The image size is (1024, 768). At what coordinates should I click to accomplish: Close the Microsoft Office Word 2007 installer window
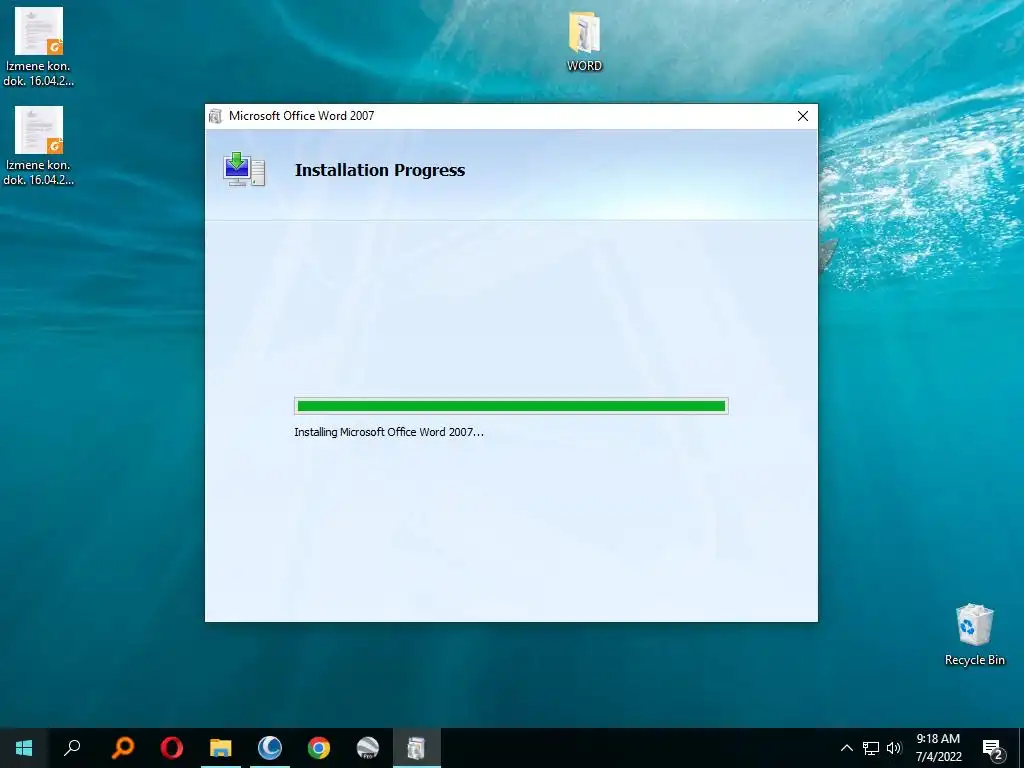(x=803, y=116)
